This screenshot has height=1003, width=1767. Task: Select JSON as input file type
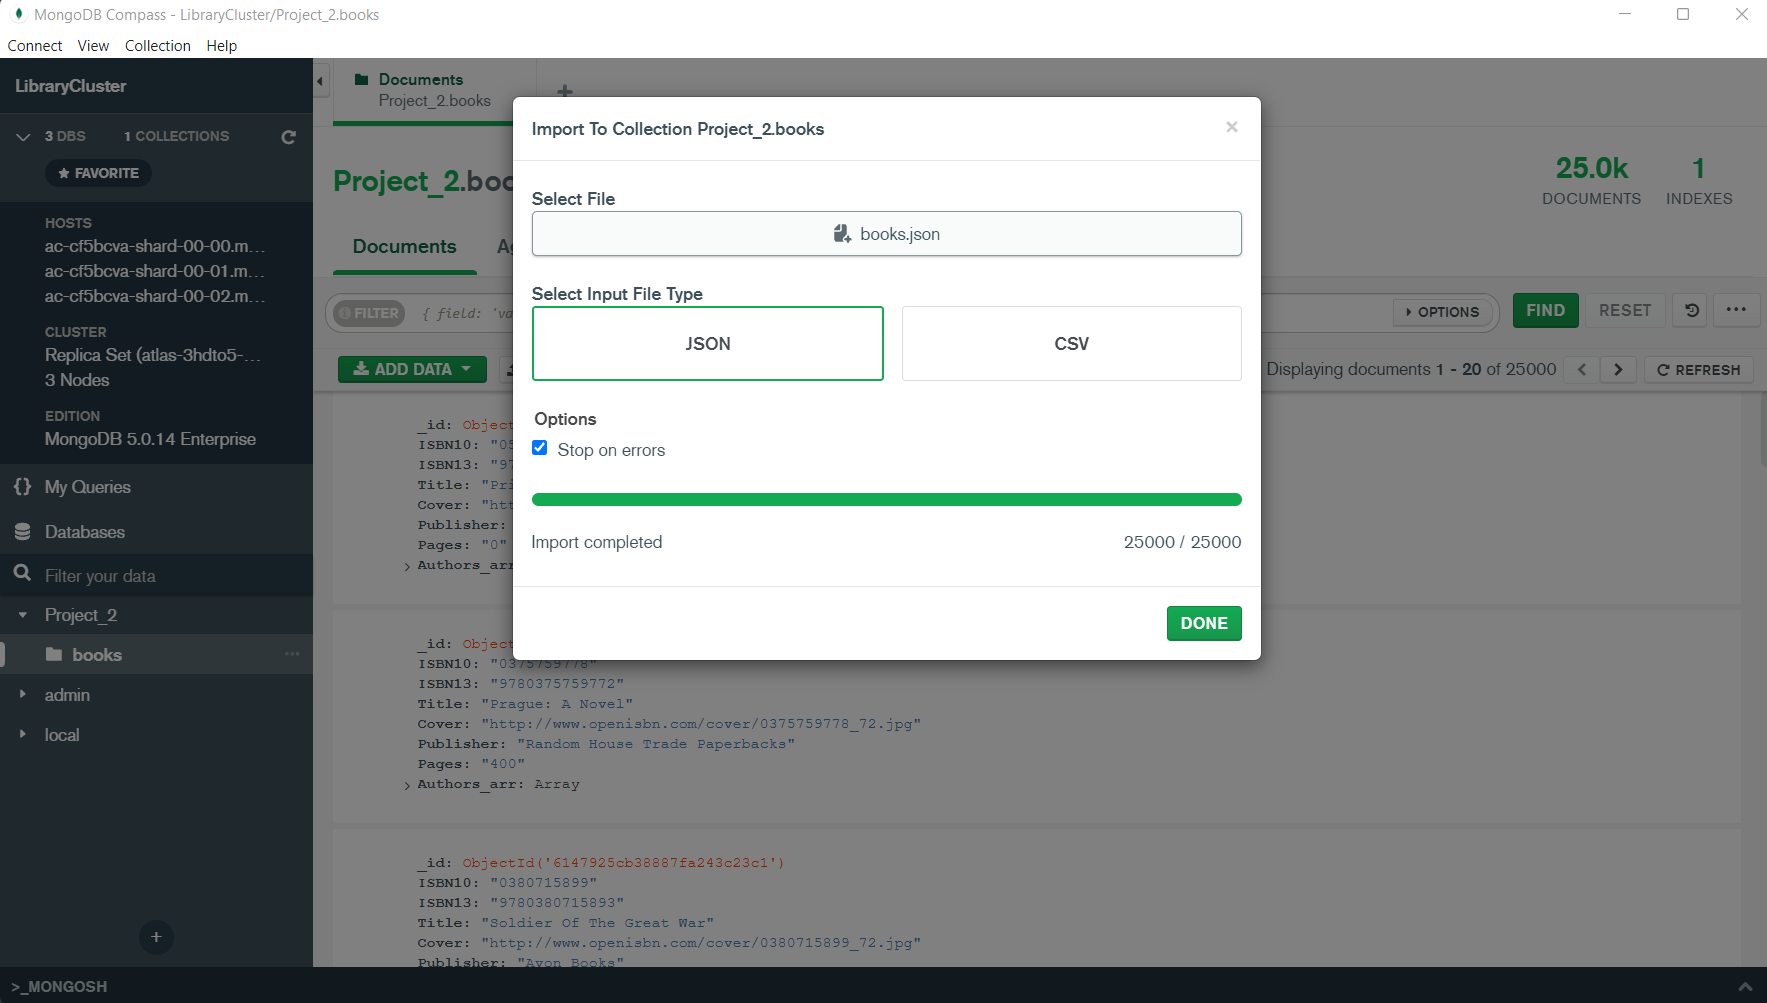(x=707, y=343)
